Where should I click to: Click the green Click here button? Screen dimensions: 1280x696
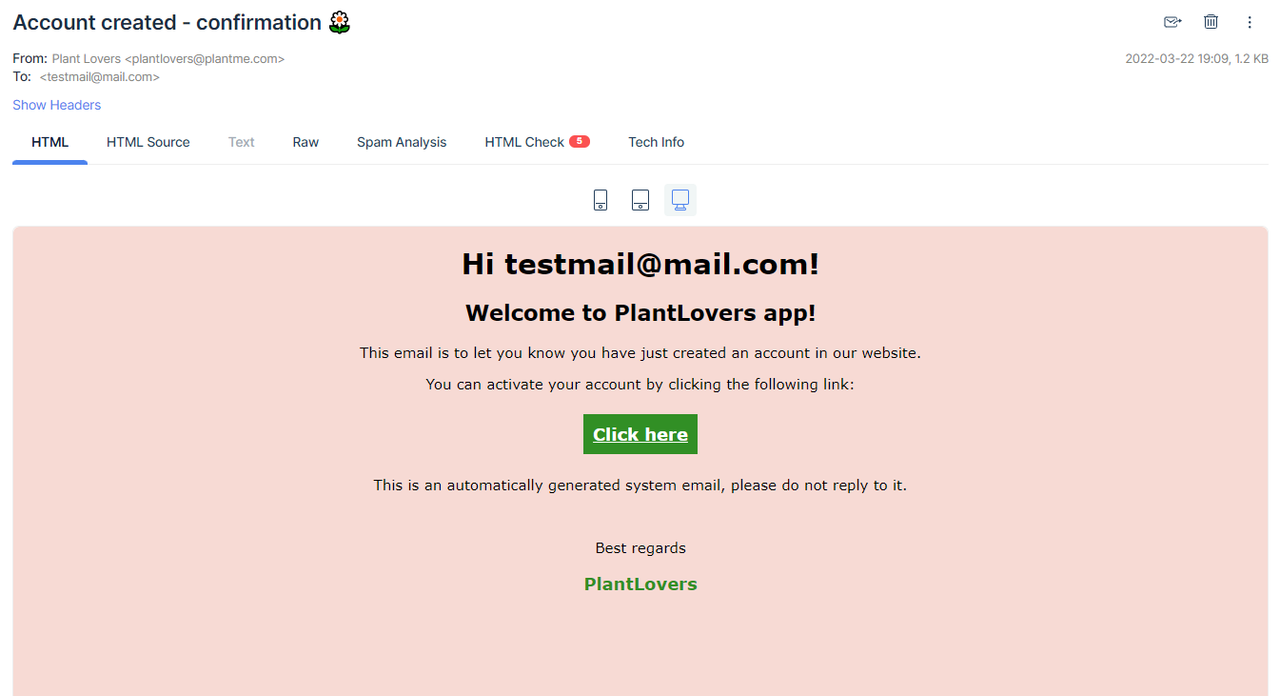click(640, 434)
